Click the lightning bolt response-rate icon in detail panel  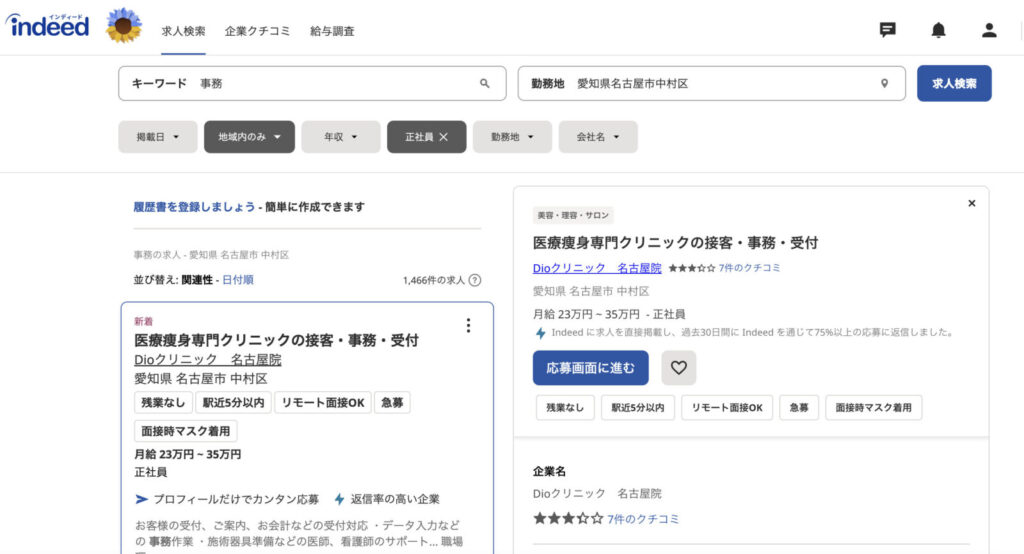pos(540,333)
